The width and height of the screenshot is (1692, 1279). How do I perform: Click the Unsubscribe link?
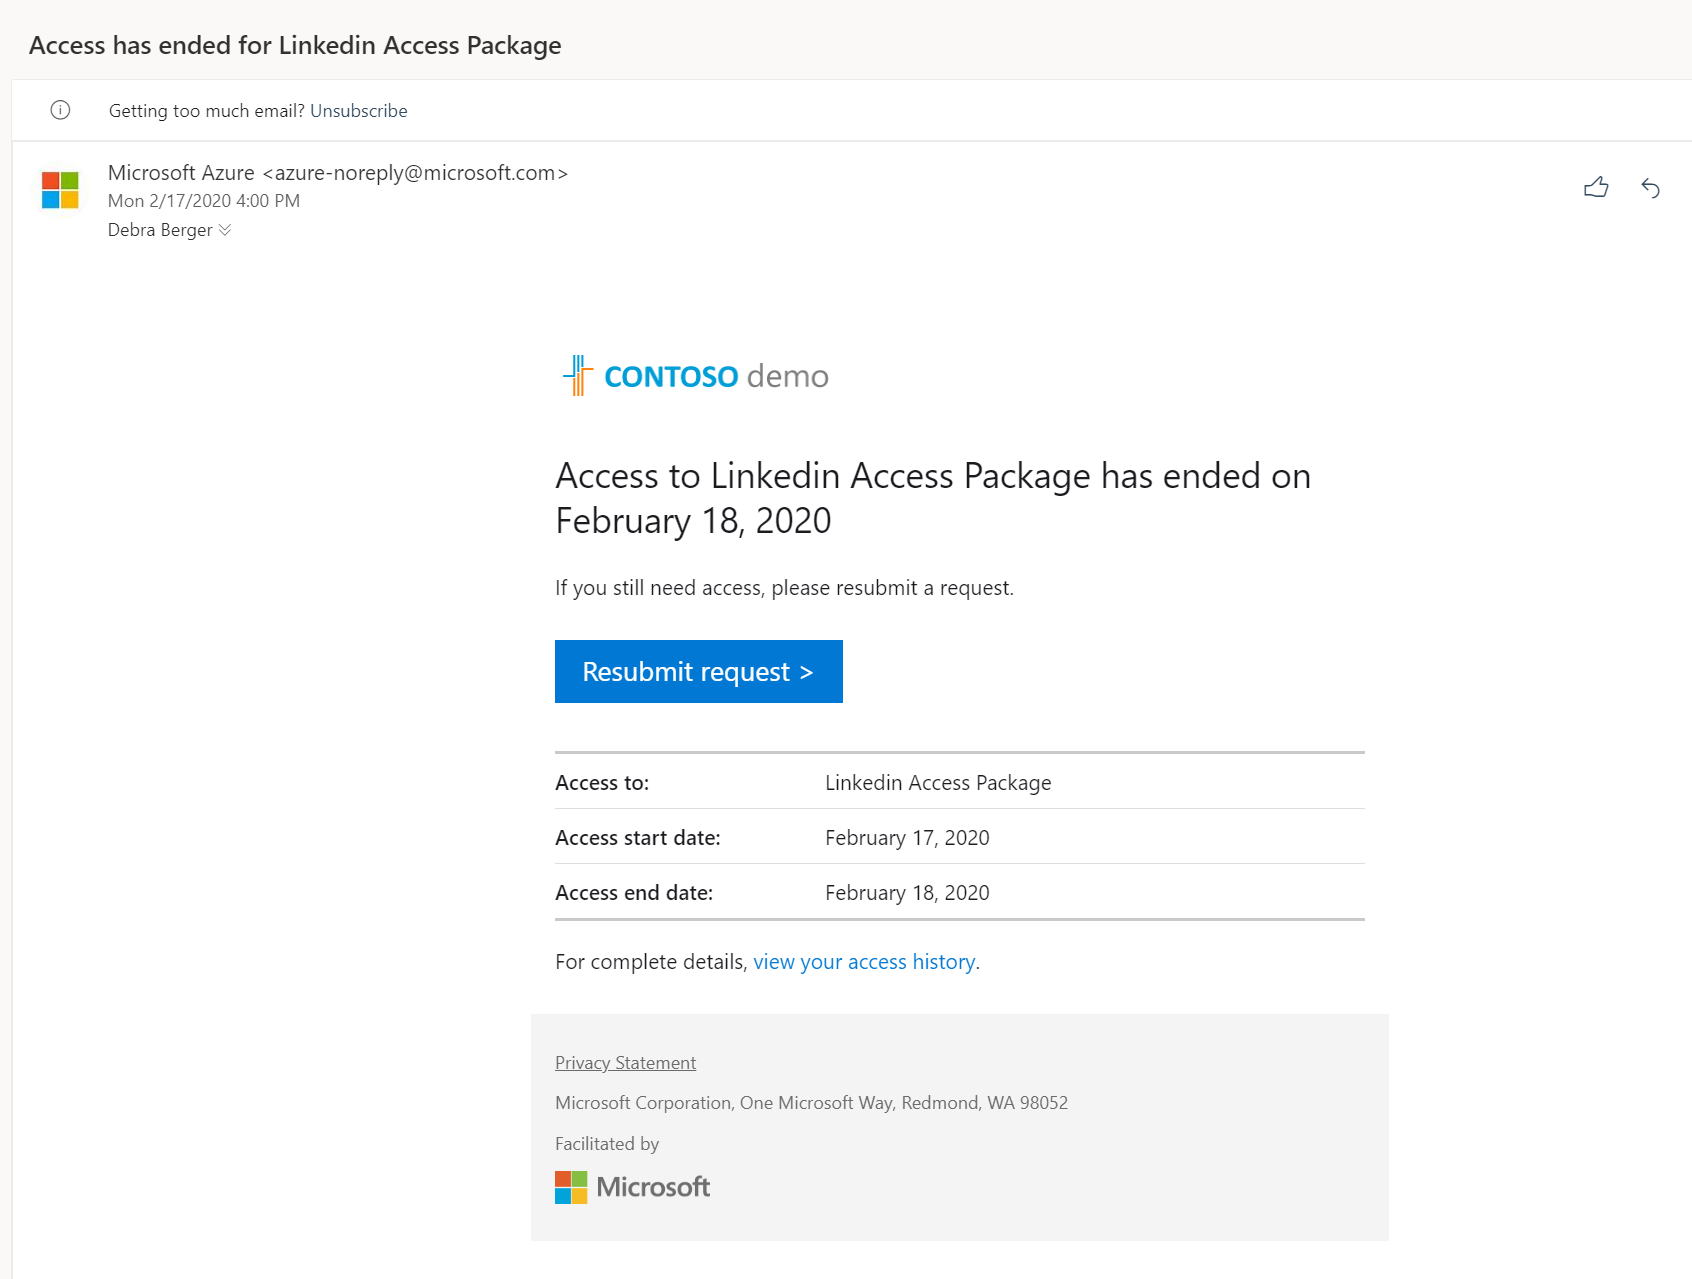(x=359, y=111)
